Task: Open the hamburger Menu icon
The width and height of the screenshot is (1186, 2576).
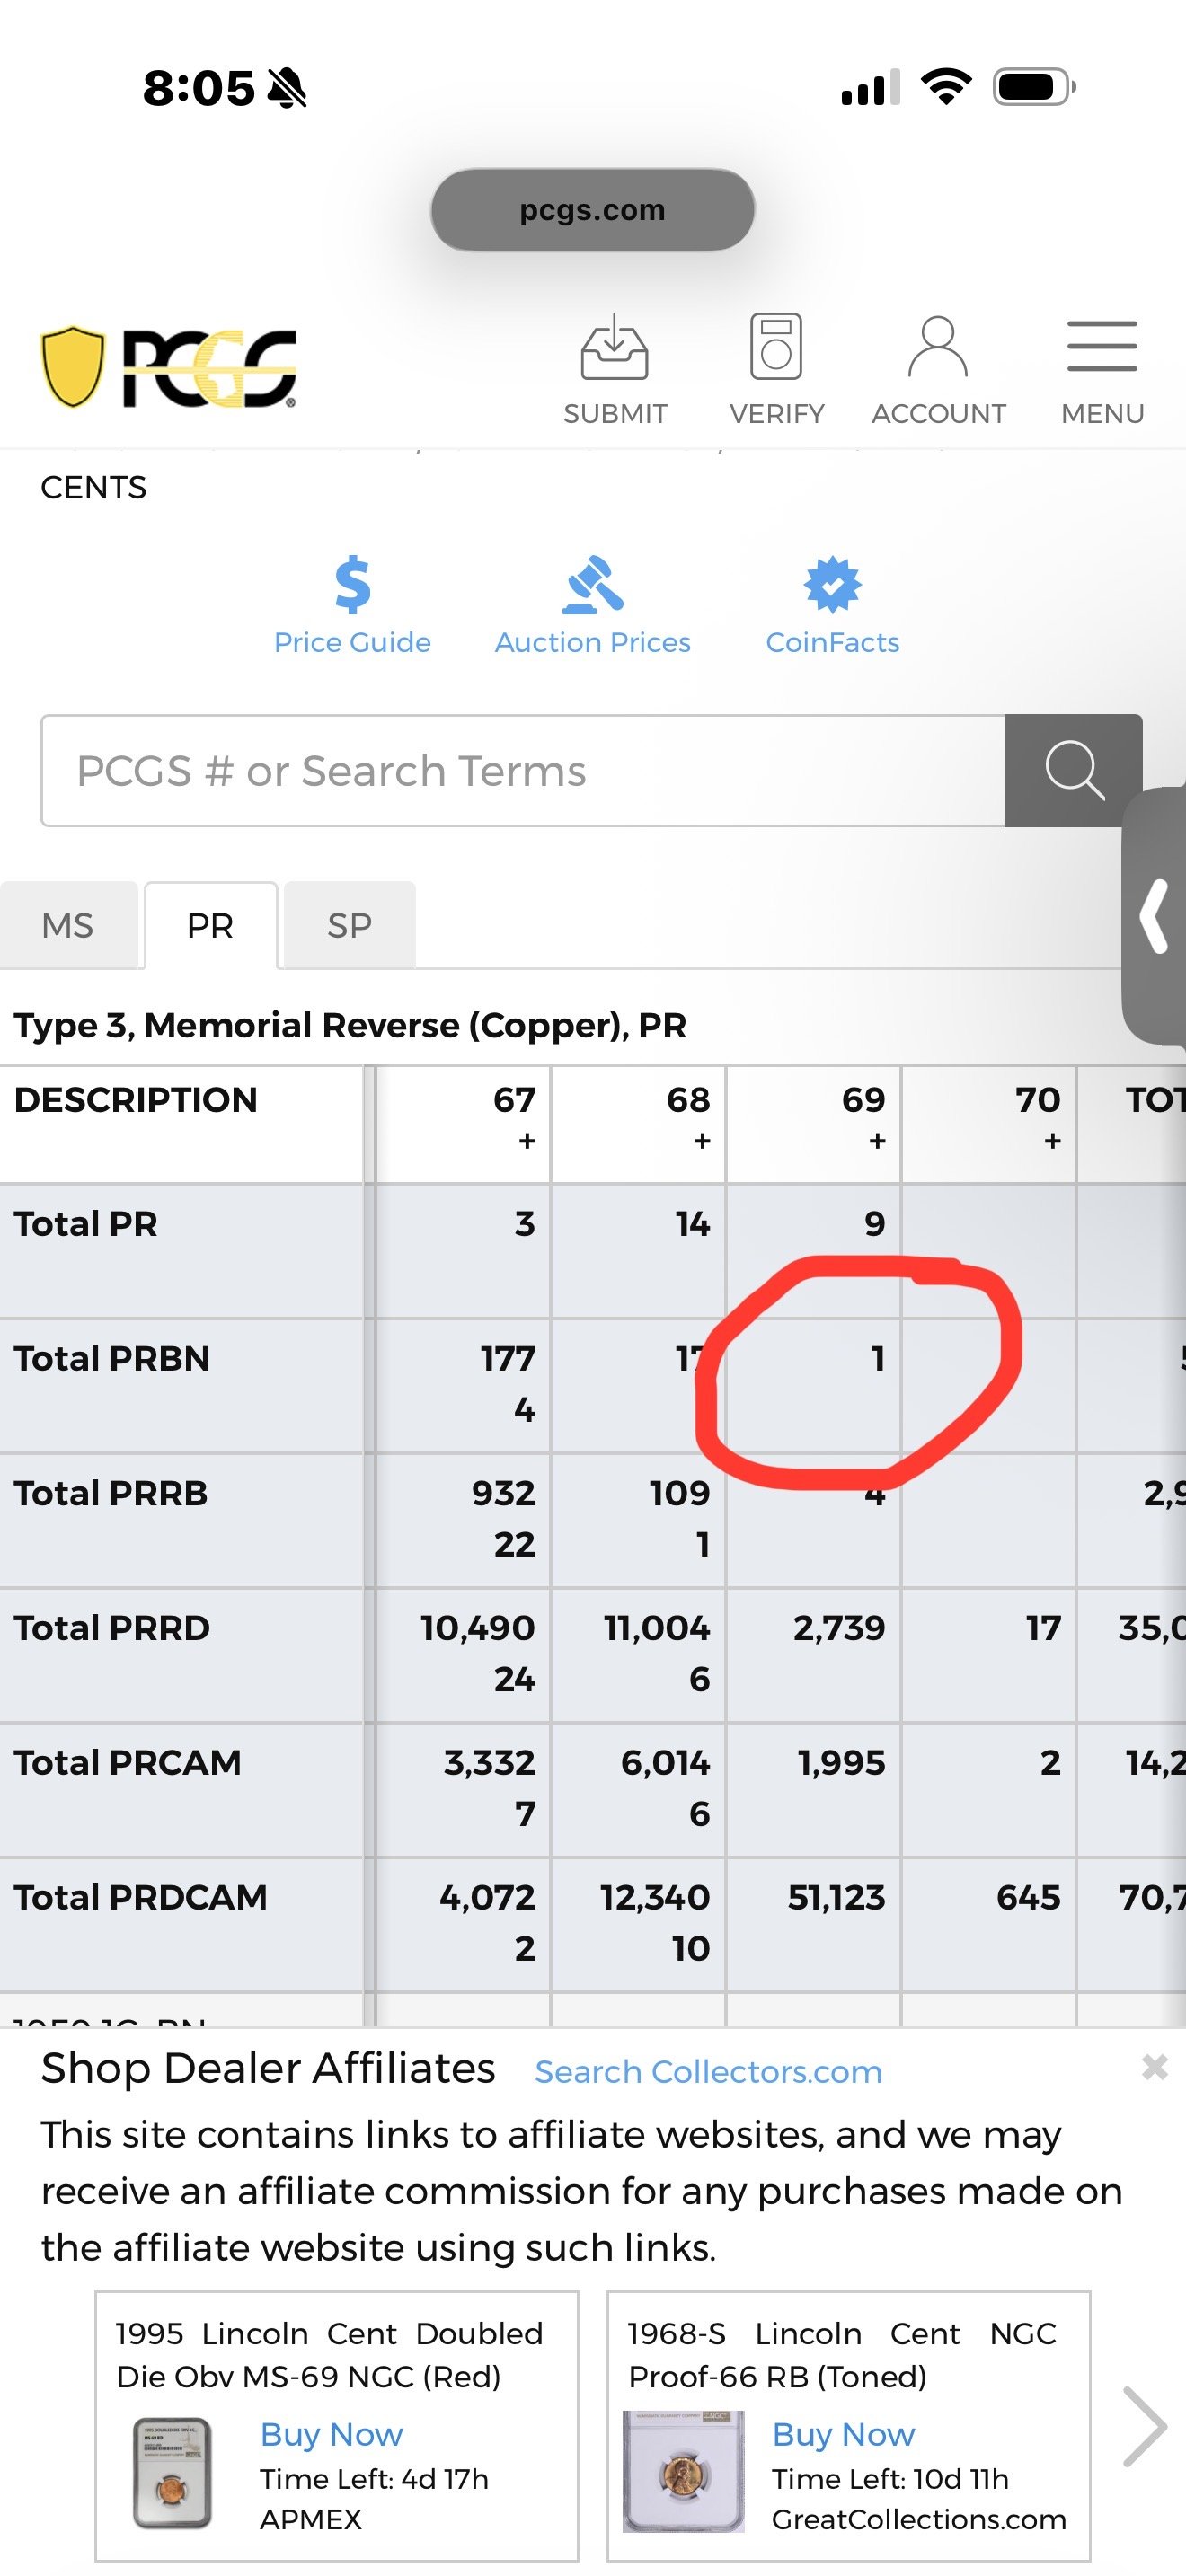Action: click(x=1102, y=346)
